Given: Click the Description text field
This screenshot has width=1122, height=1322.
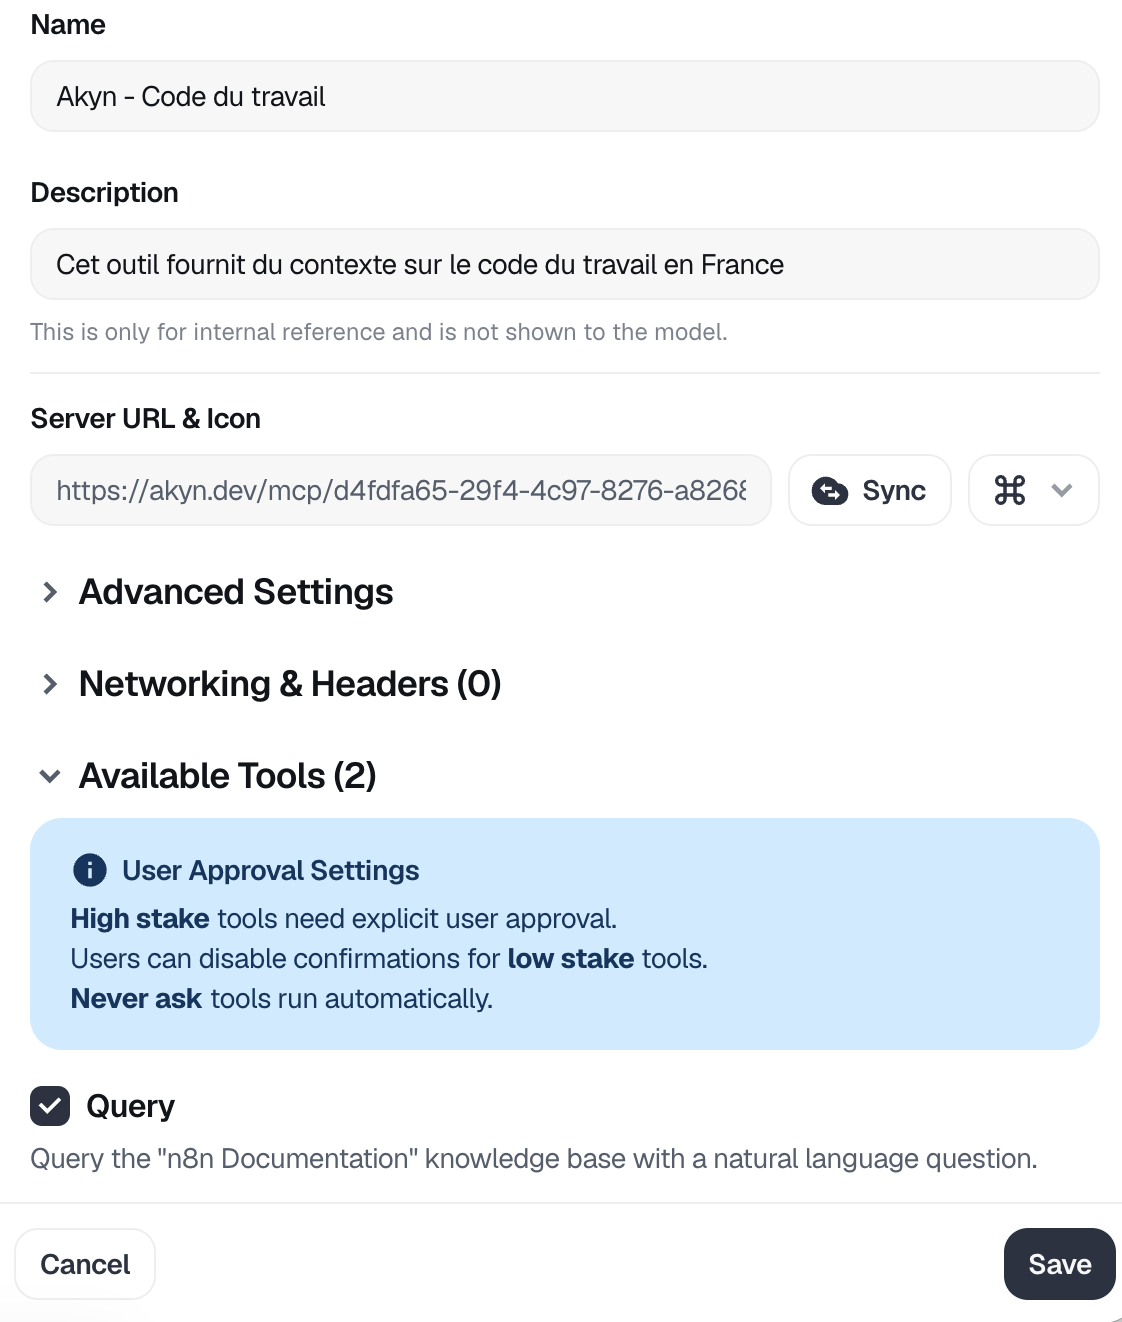Looking at the screenshot, I should pyautogui.click(x=564, y=264).
